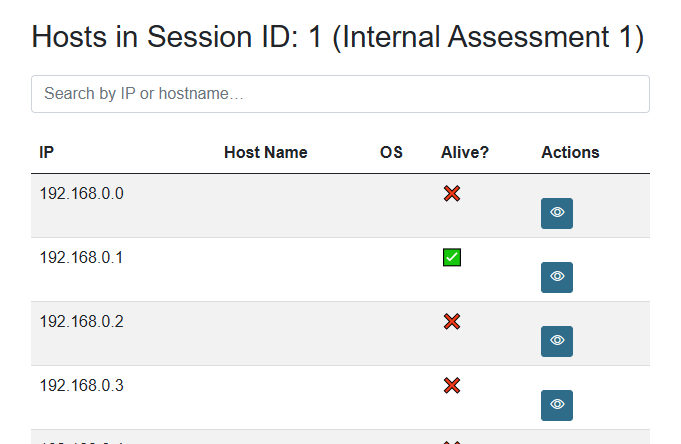
Task: Click the Host Name column header
Action: pos(265,153)
